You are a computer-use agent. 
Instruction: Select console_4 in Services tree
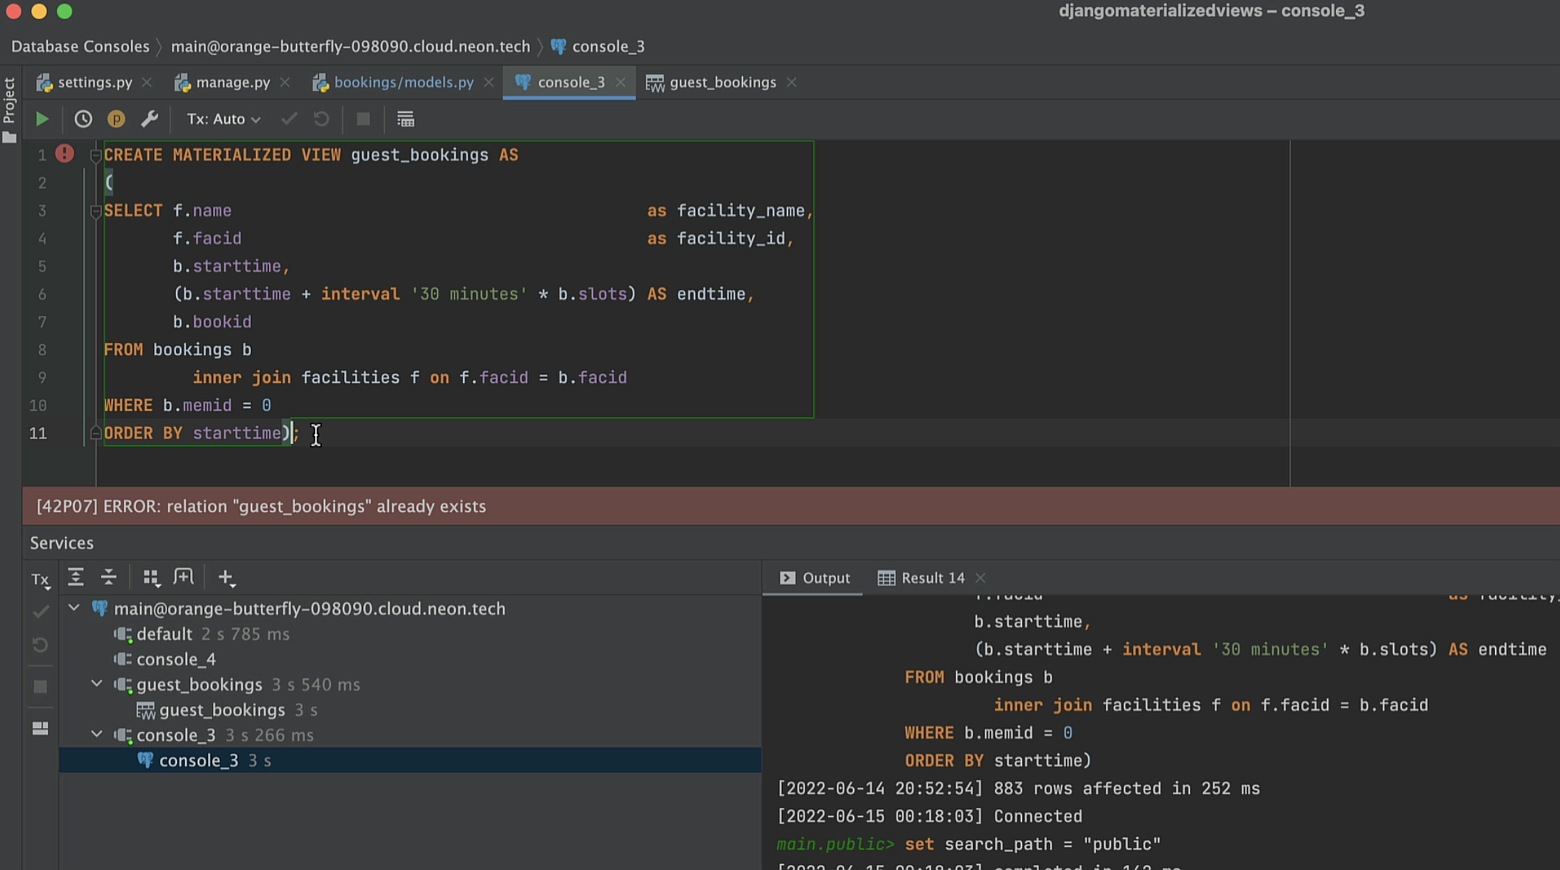176,659
